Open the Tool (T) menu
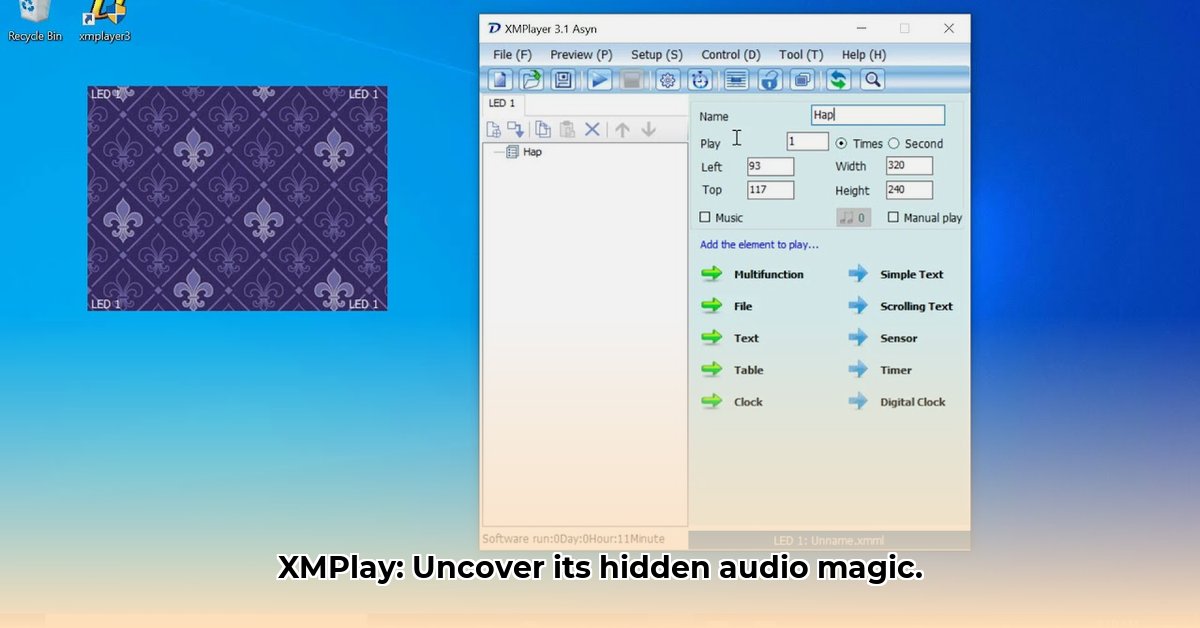The image size is (1200, 628). pos(801,55)
